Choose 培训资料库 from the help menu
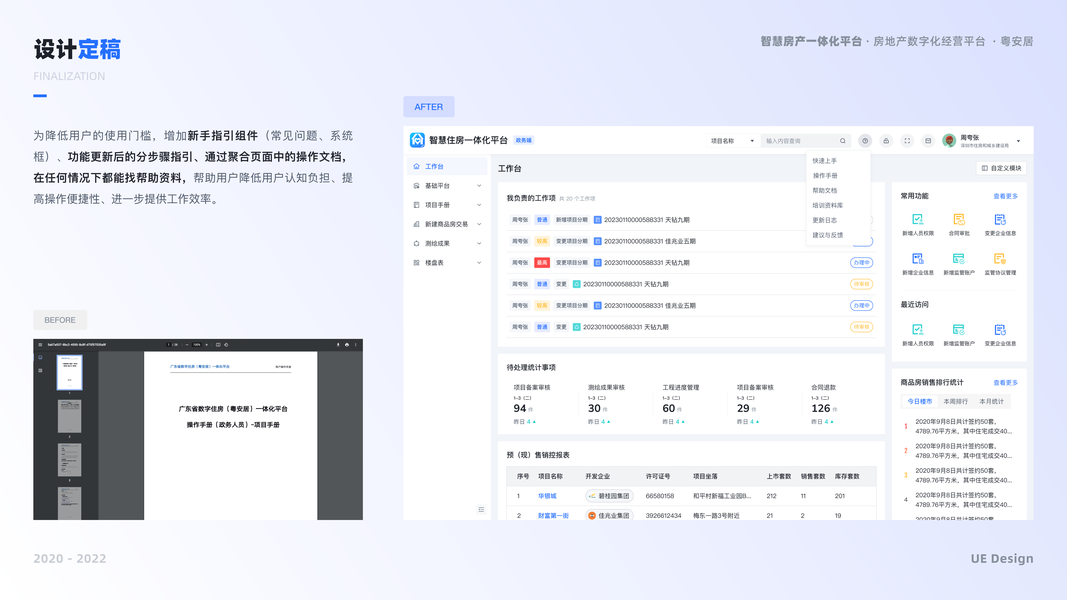Viewport: 1067px width, 600px height. [827, 205]
